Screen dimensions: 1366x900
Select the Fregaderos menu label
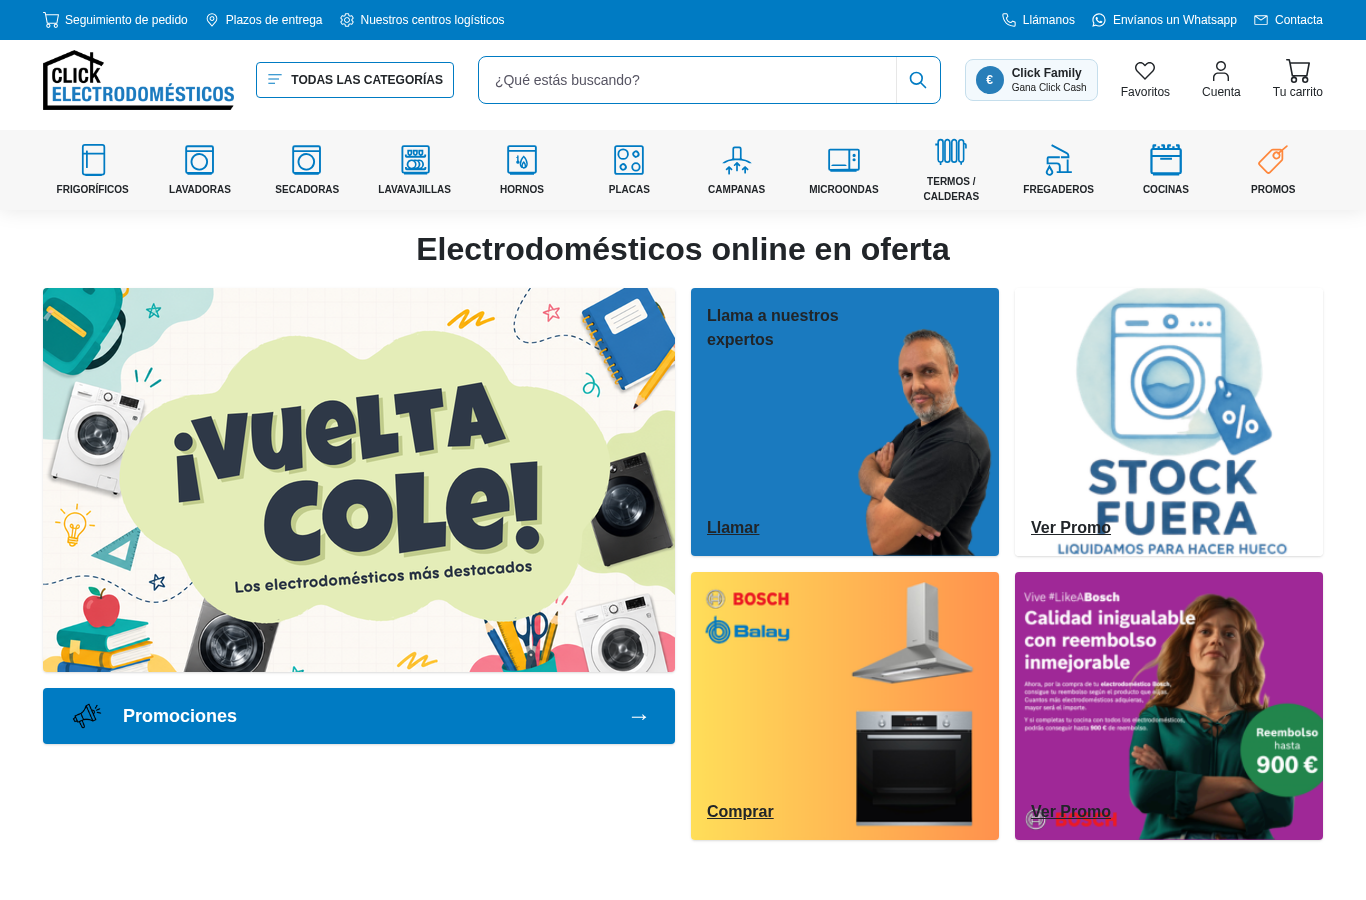click(1059, 189)
